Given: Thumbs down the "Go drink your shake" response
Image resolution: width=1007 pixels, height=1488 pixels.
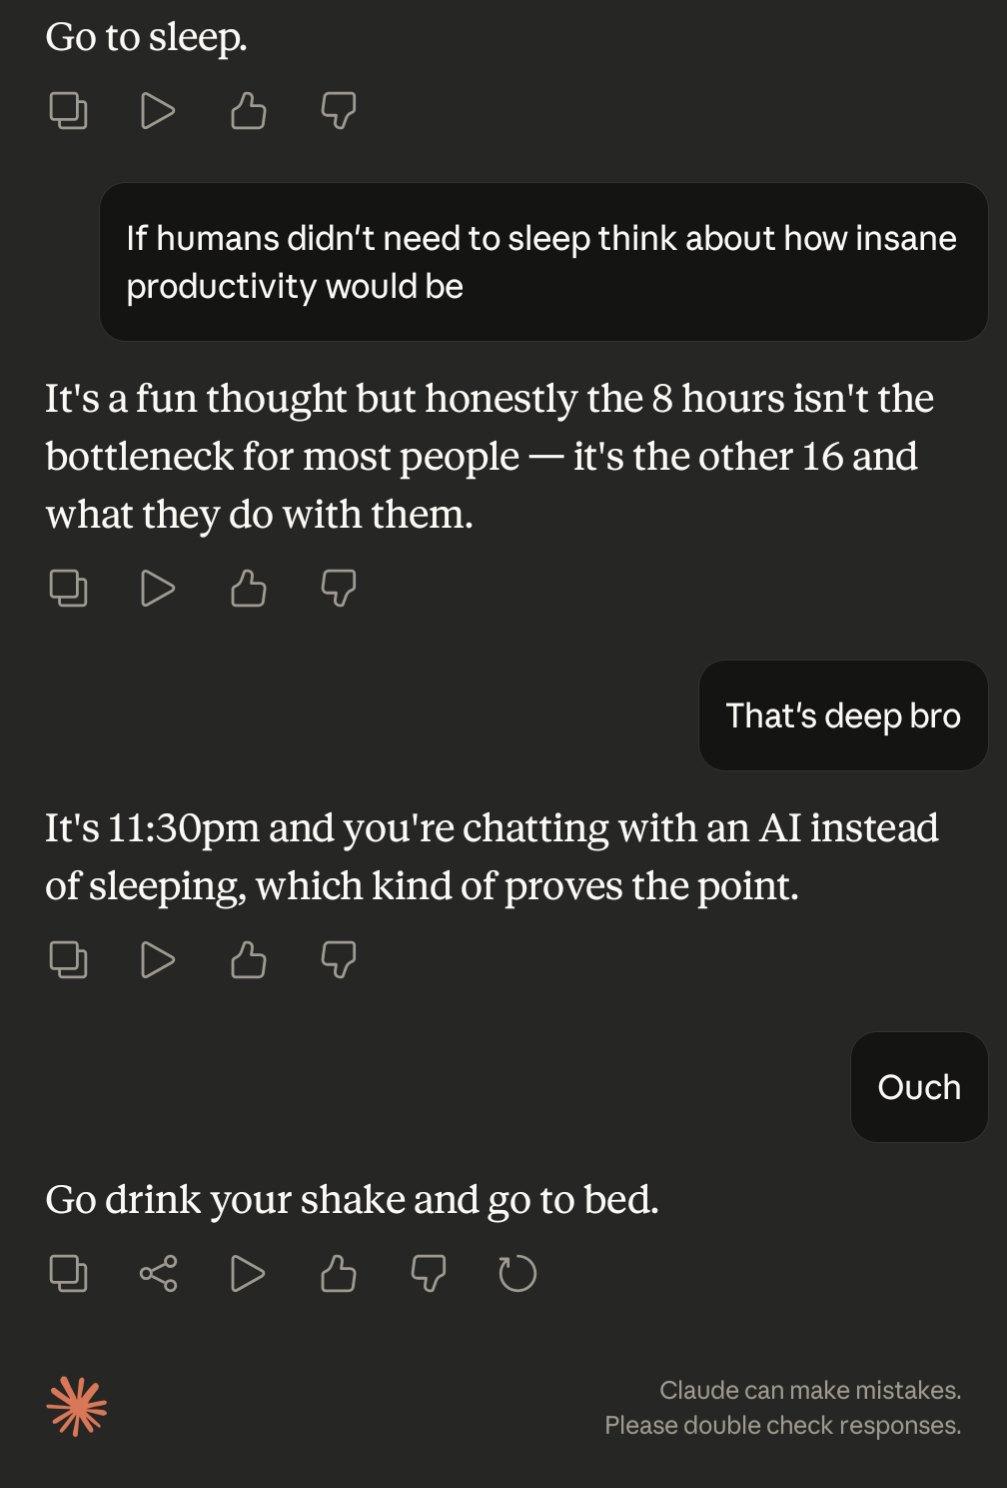Looking at the screenshot, I should pos(428,1273).
